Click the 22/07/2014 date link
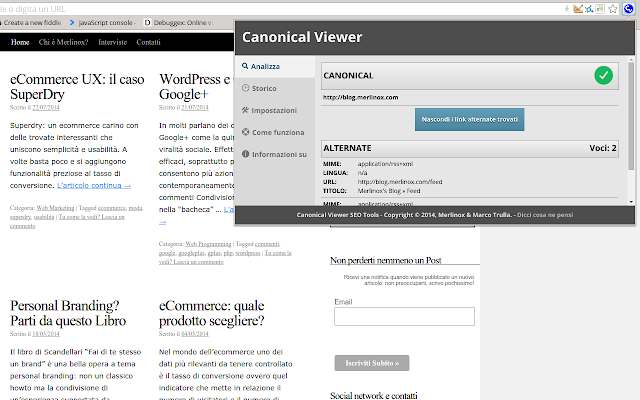This screenshot has width=640, height=400. 46,107
